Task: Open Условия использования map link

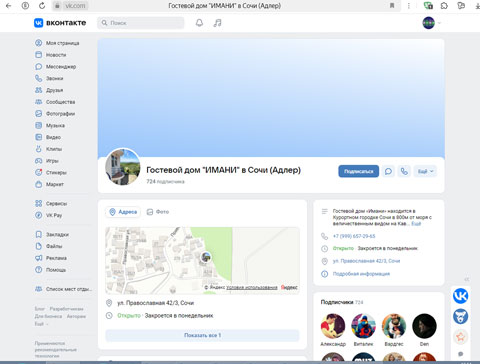Action: [x=252, y=287]
